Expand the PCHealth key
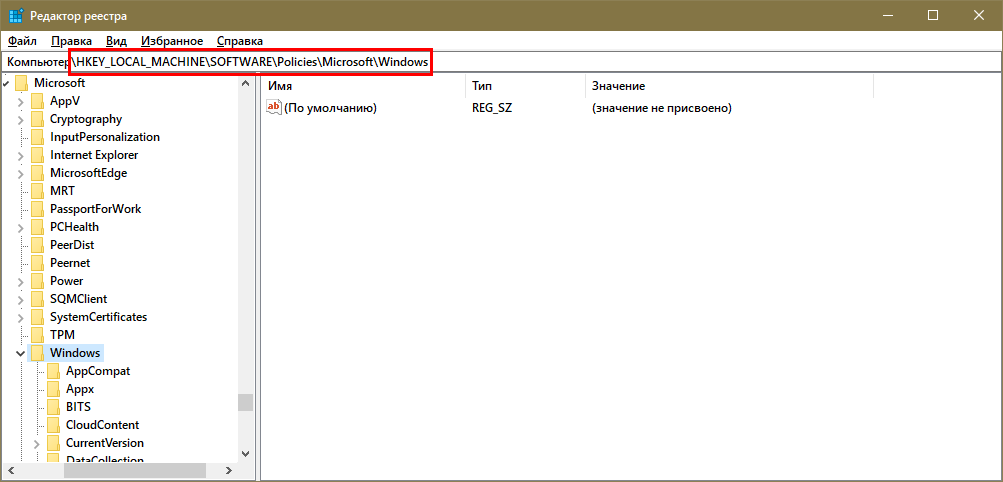Viewport: 1003px width, 482px height. click(21, 227)
